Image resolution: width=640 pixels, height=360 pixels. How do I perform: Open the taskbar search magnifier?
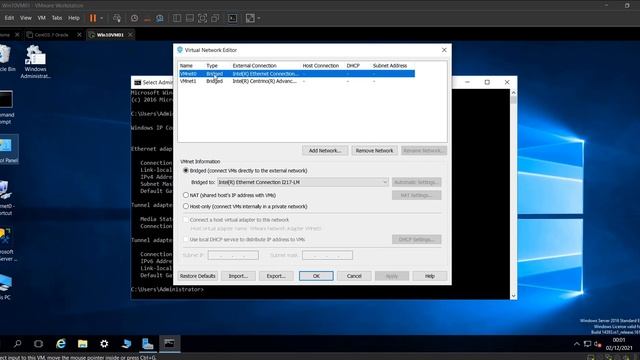pos(18,344)
